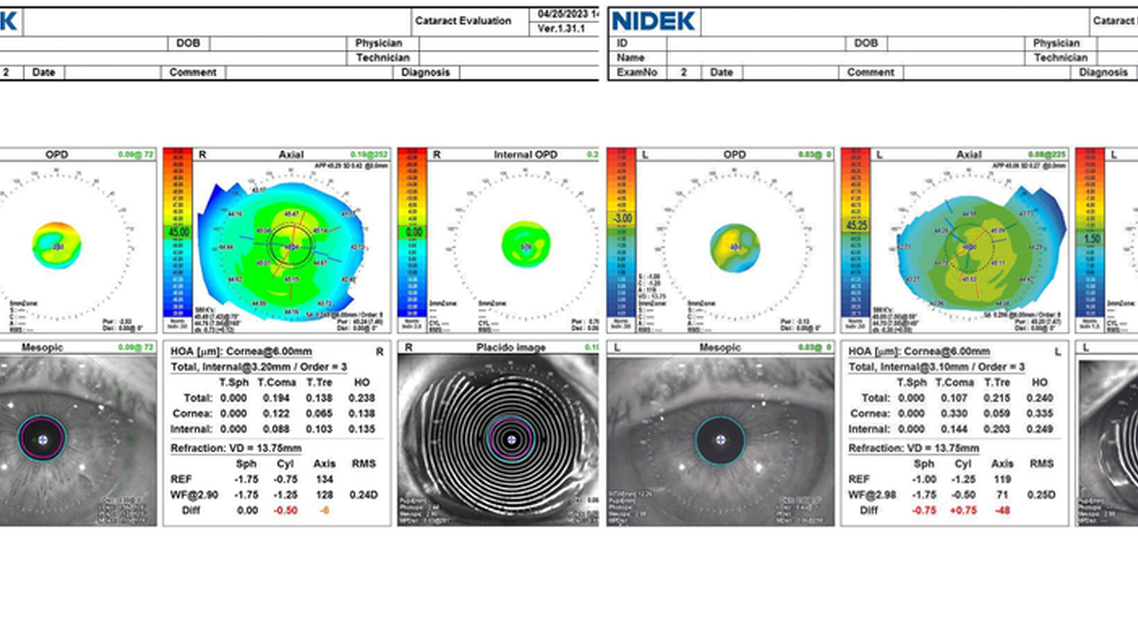
Task: Click the NIDEK logo in the header
Action: pyautogui.click(x=654, y=21)
